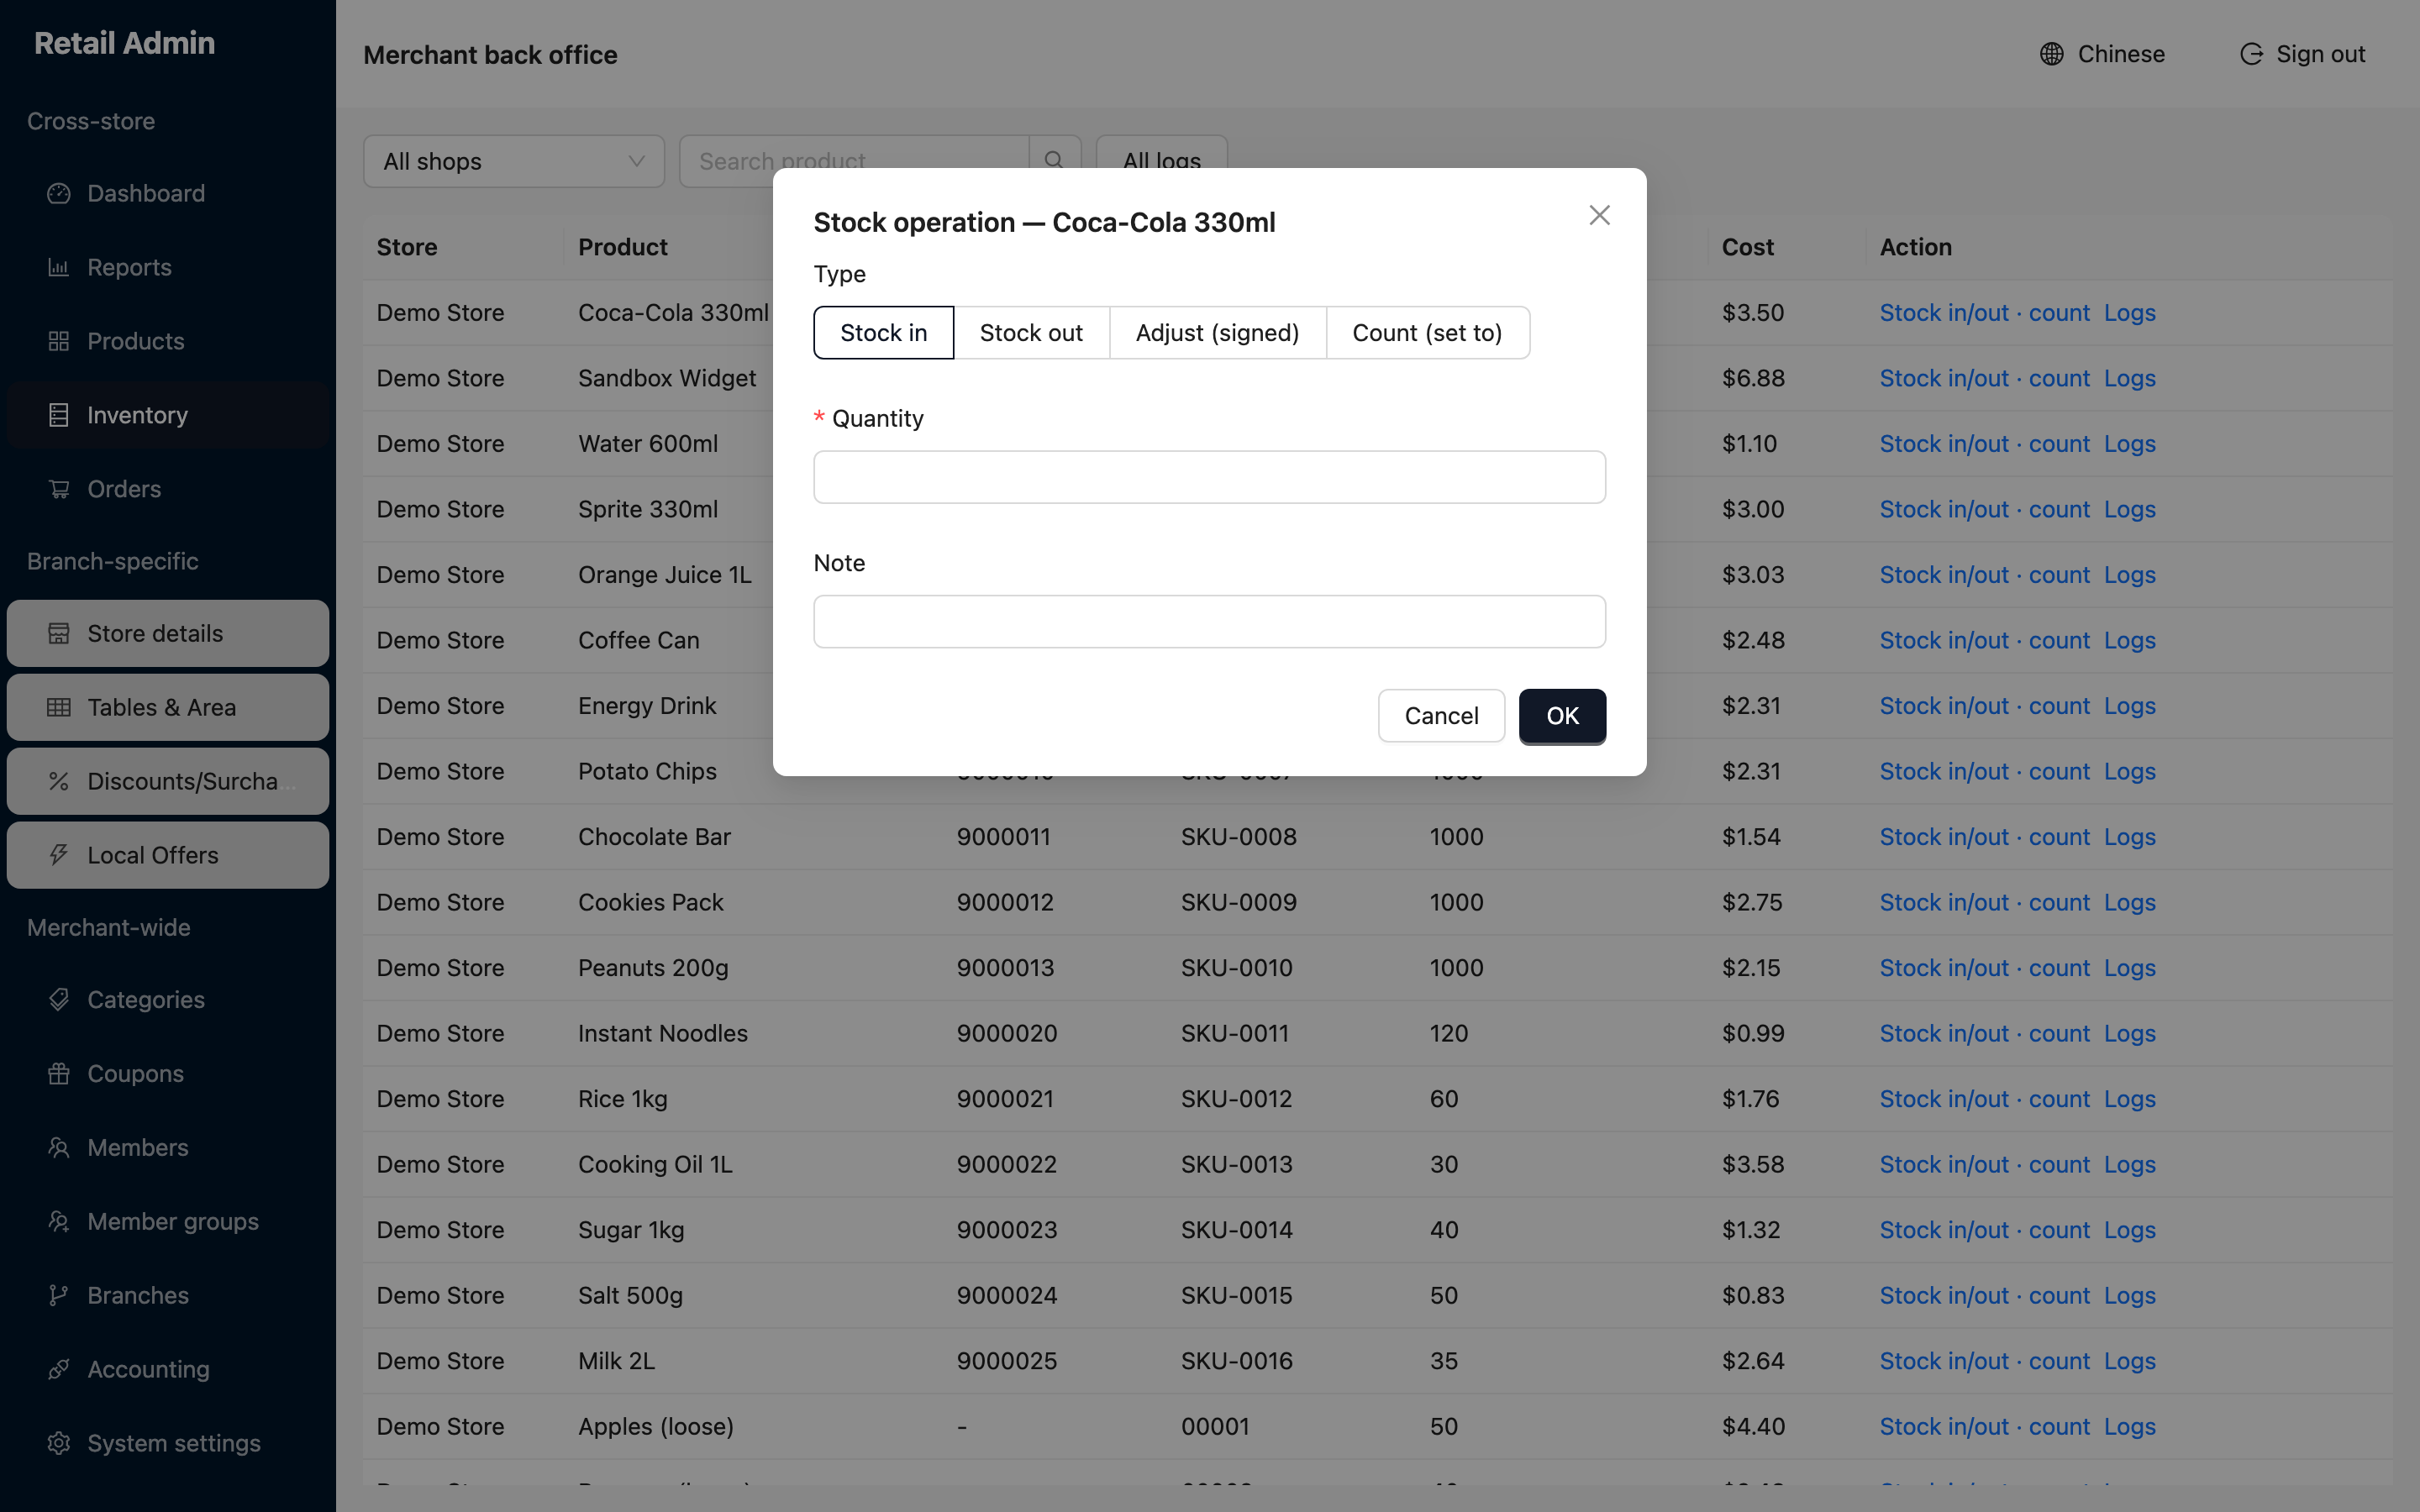This screenshot has width=2420, height=1512.
Task: Click the Cost column header
Action: (1747, 247)
